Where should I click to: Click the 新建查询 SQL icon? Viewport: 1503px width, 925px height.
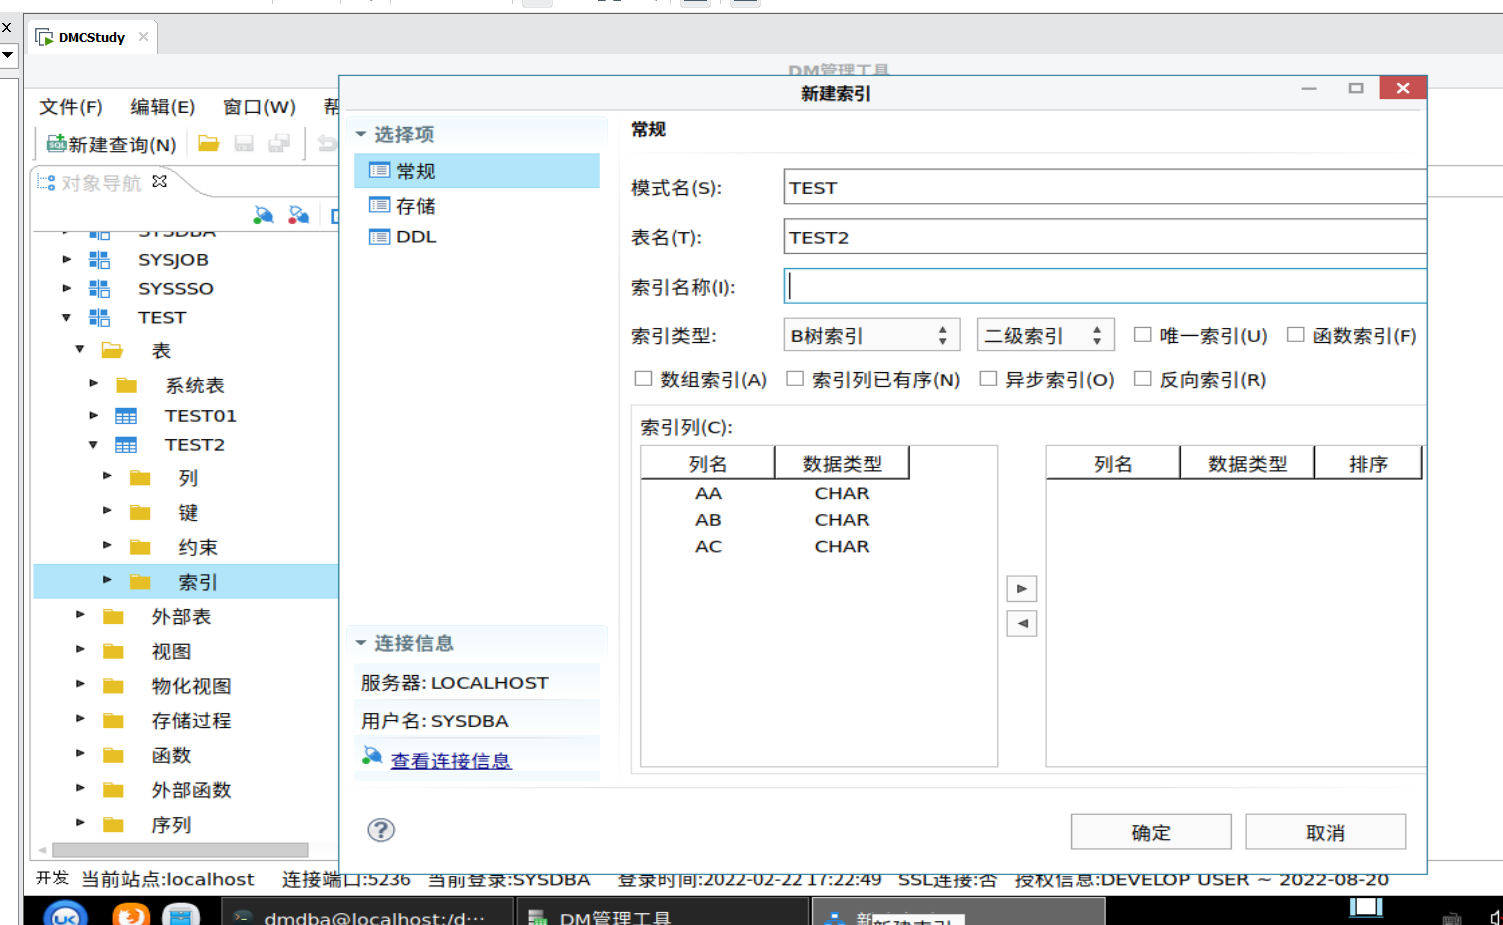pyautogui.click(x=58, y=143)
